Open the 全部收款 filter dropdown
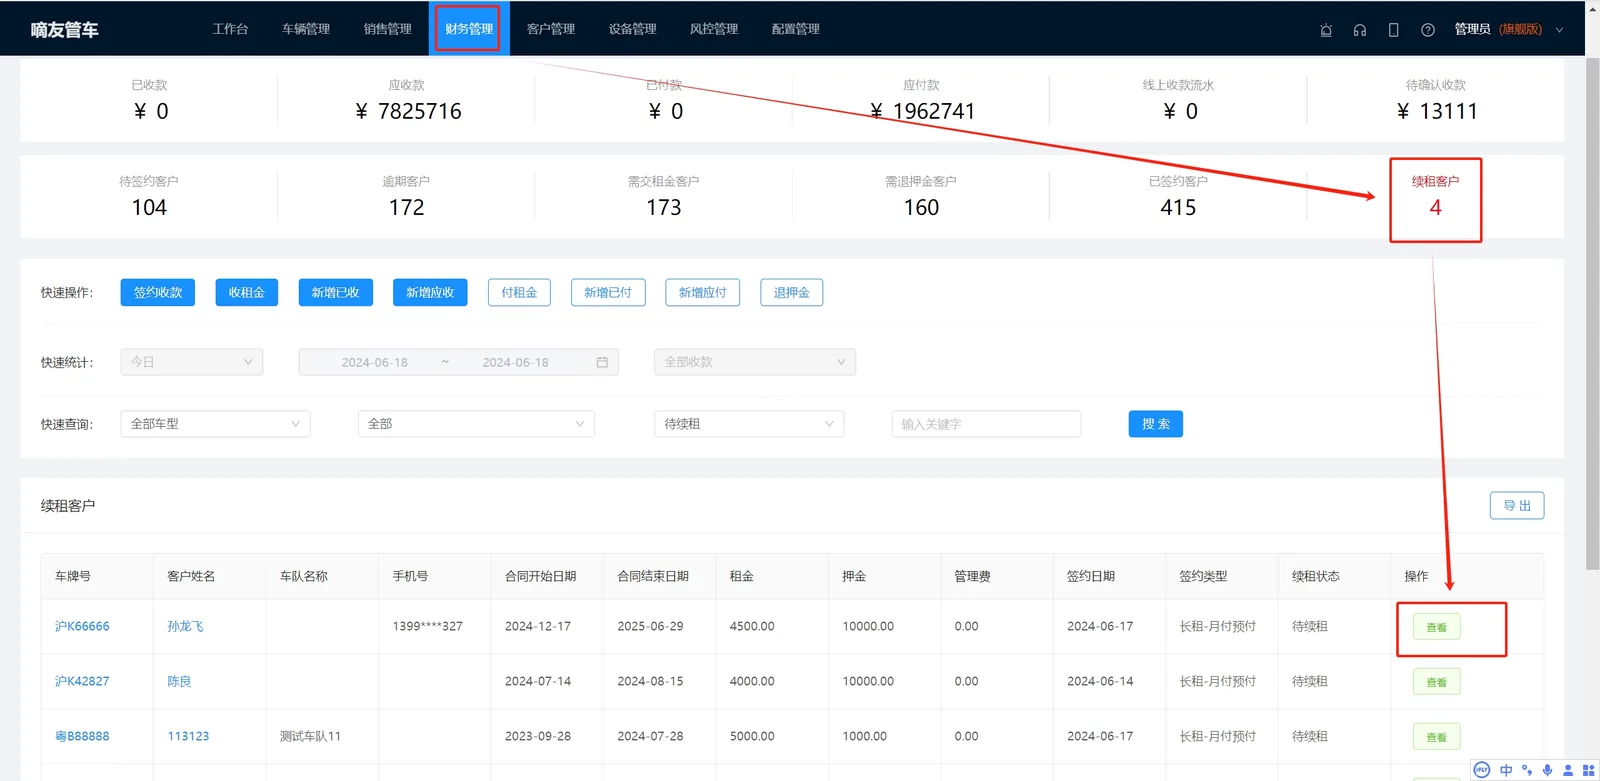Viewport: 1600px width, 781px height. 755,362
